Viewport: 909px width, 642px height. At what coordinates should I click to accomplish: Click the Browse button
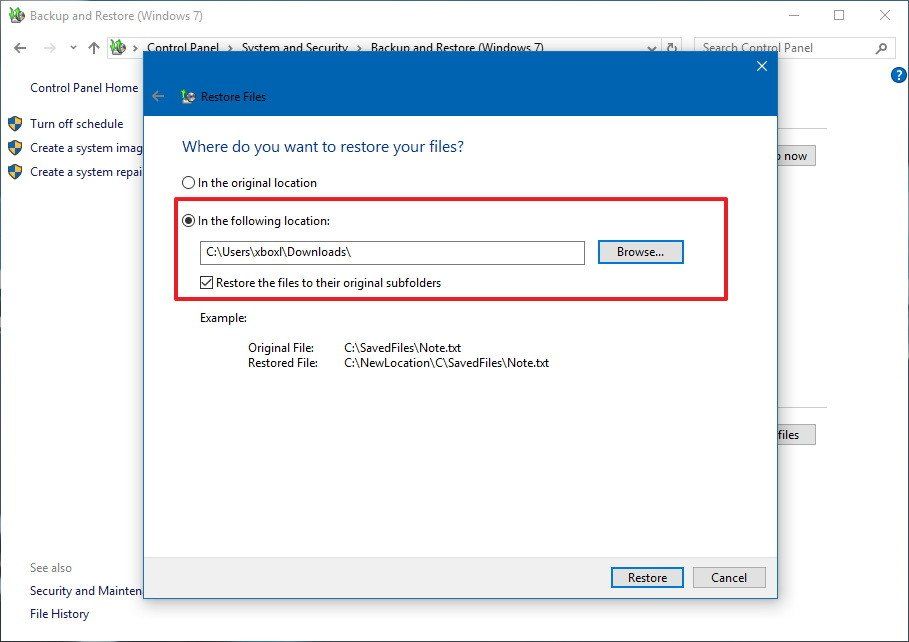pos(640,252)
